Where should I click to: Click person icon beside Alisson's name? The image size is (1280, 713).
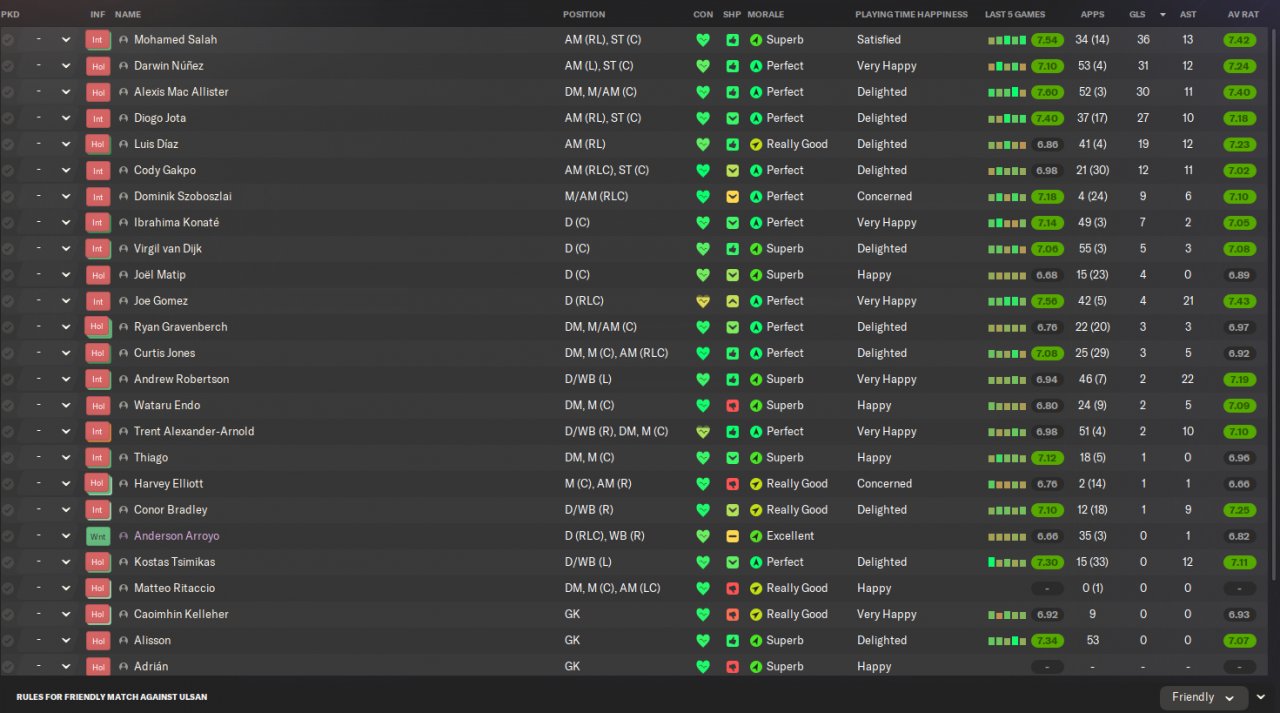pos(123,641)
